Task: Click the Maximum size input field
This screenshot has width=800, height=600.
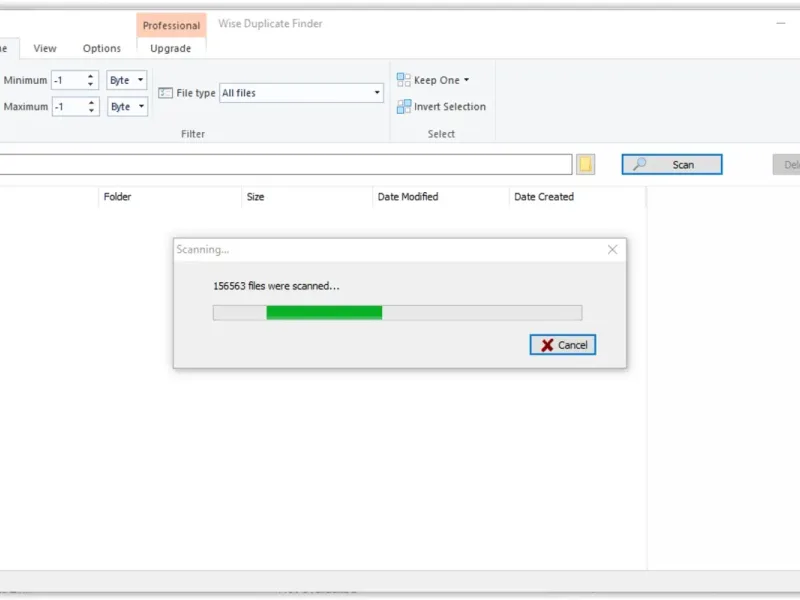Action: [x=69, y=107]
